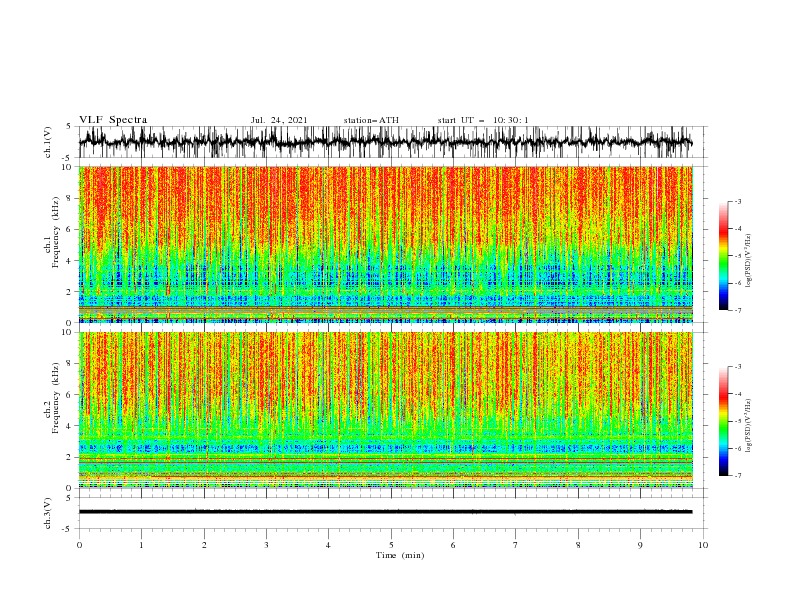Click the "-3" tick on ch.1 colorbar
The height and width of the screenshot is (612, 792).
737,201
